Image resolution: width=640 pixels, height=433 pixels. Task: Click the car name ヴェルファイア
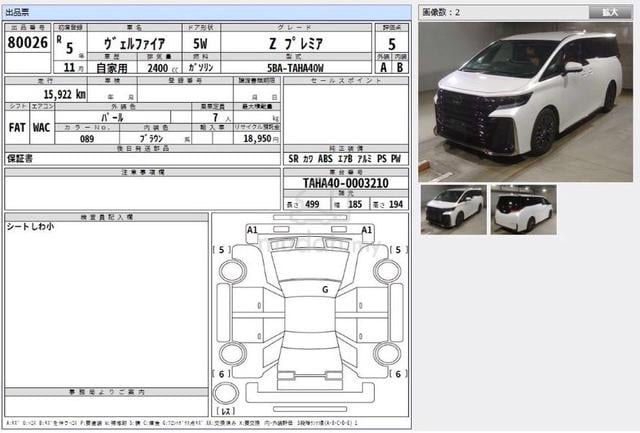[134, 43]
